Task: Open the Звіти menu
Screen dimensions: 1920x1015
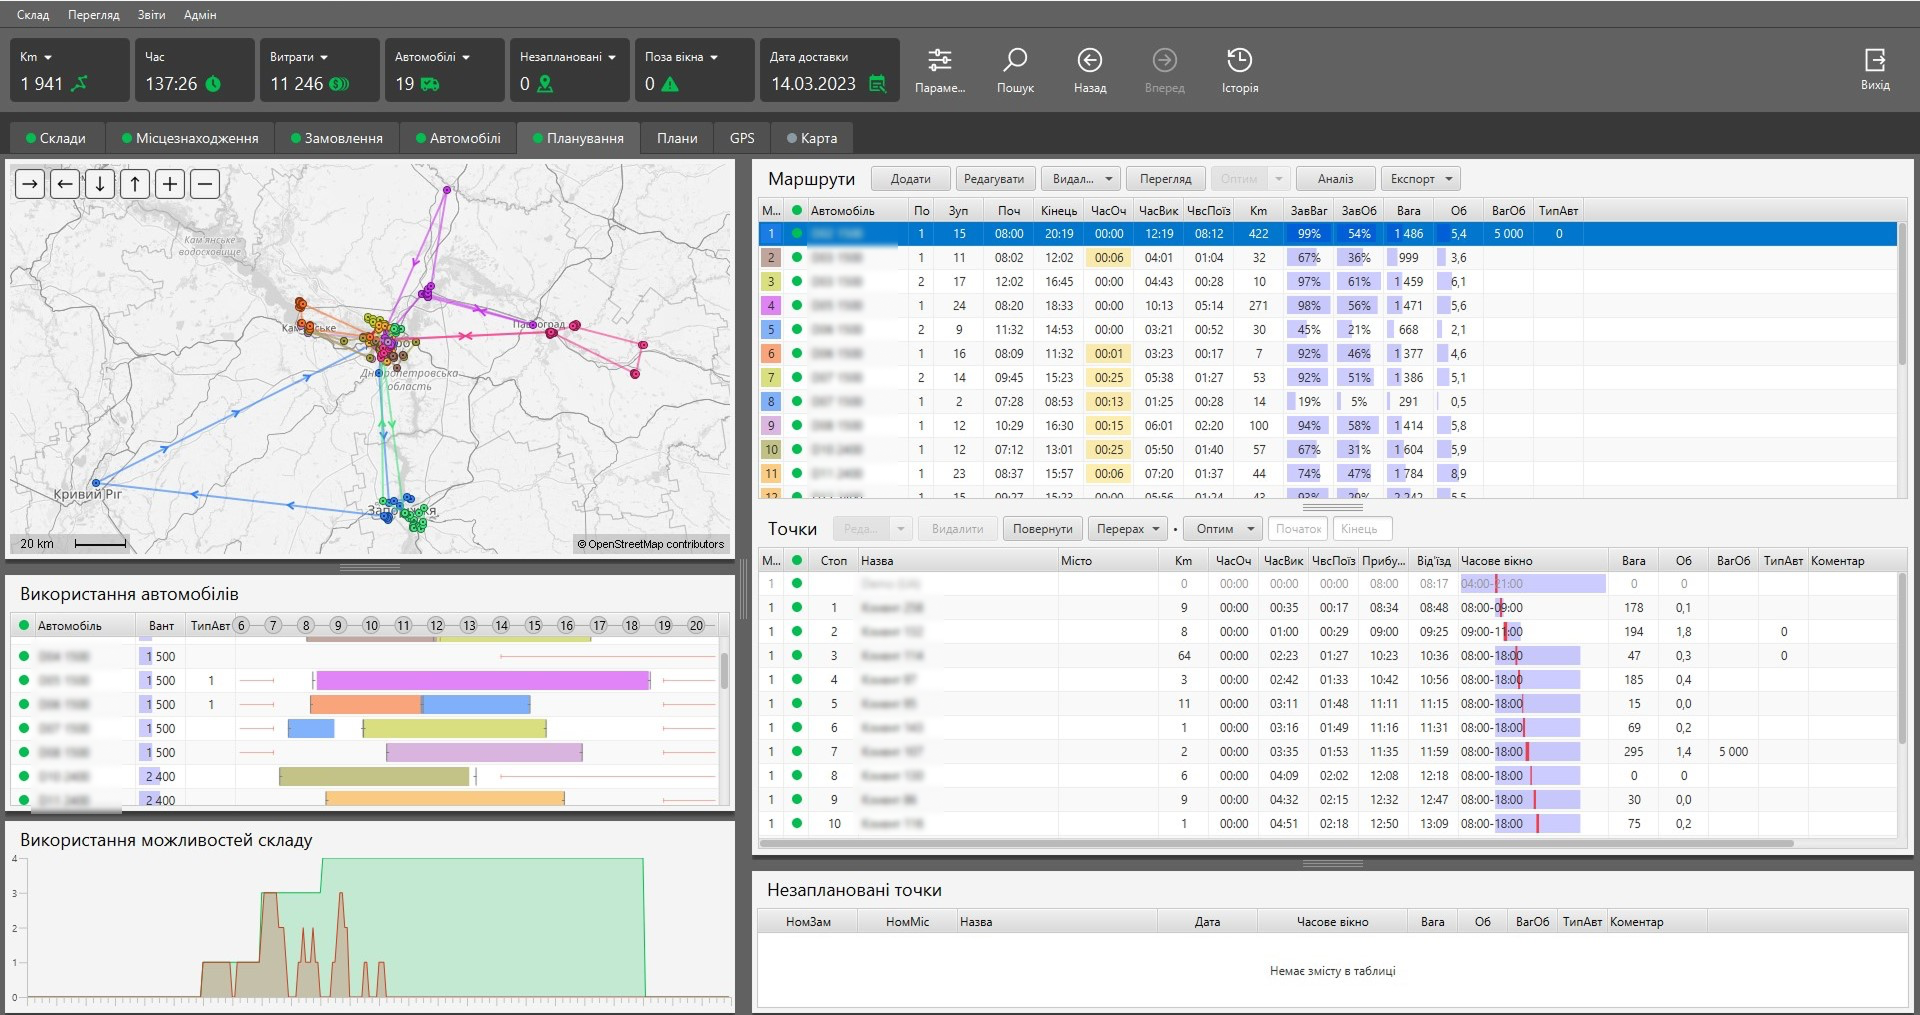Action: [x=151, y=15]
